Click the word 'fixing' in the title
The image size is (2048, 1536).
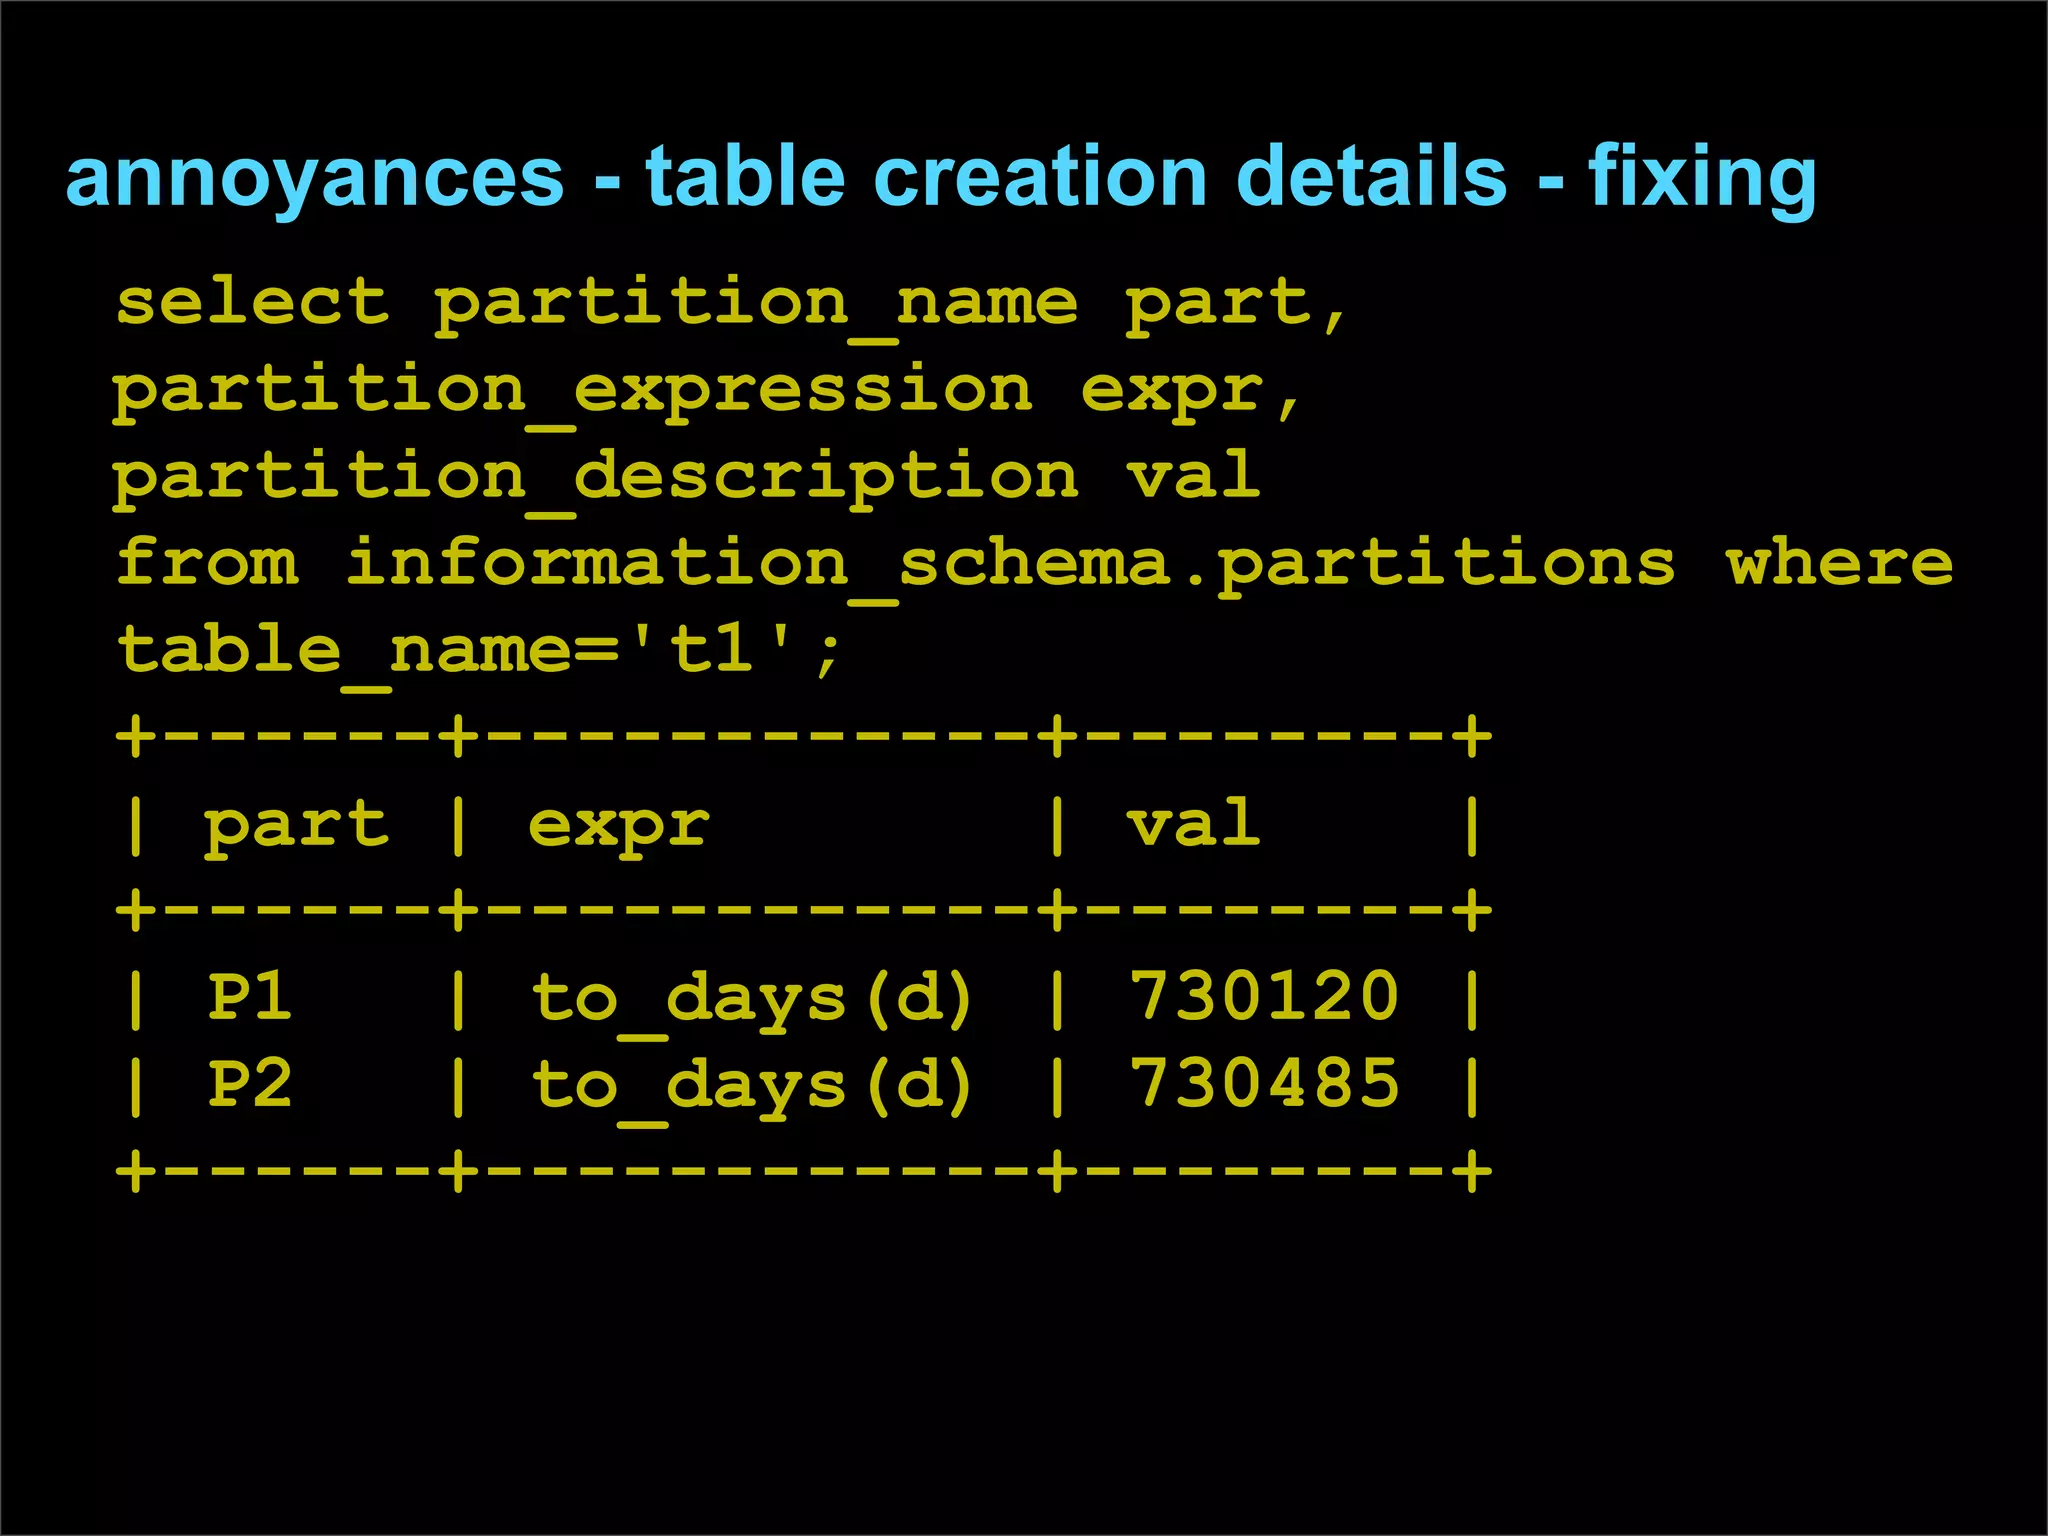coord(1701,177)
